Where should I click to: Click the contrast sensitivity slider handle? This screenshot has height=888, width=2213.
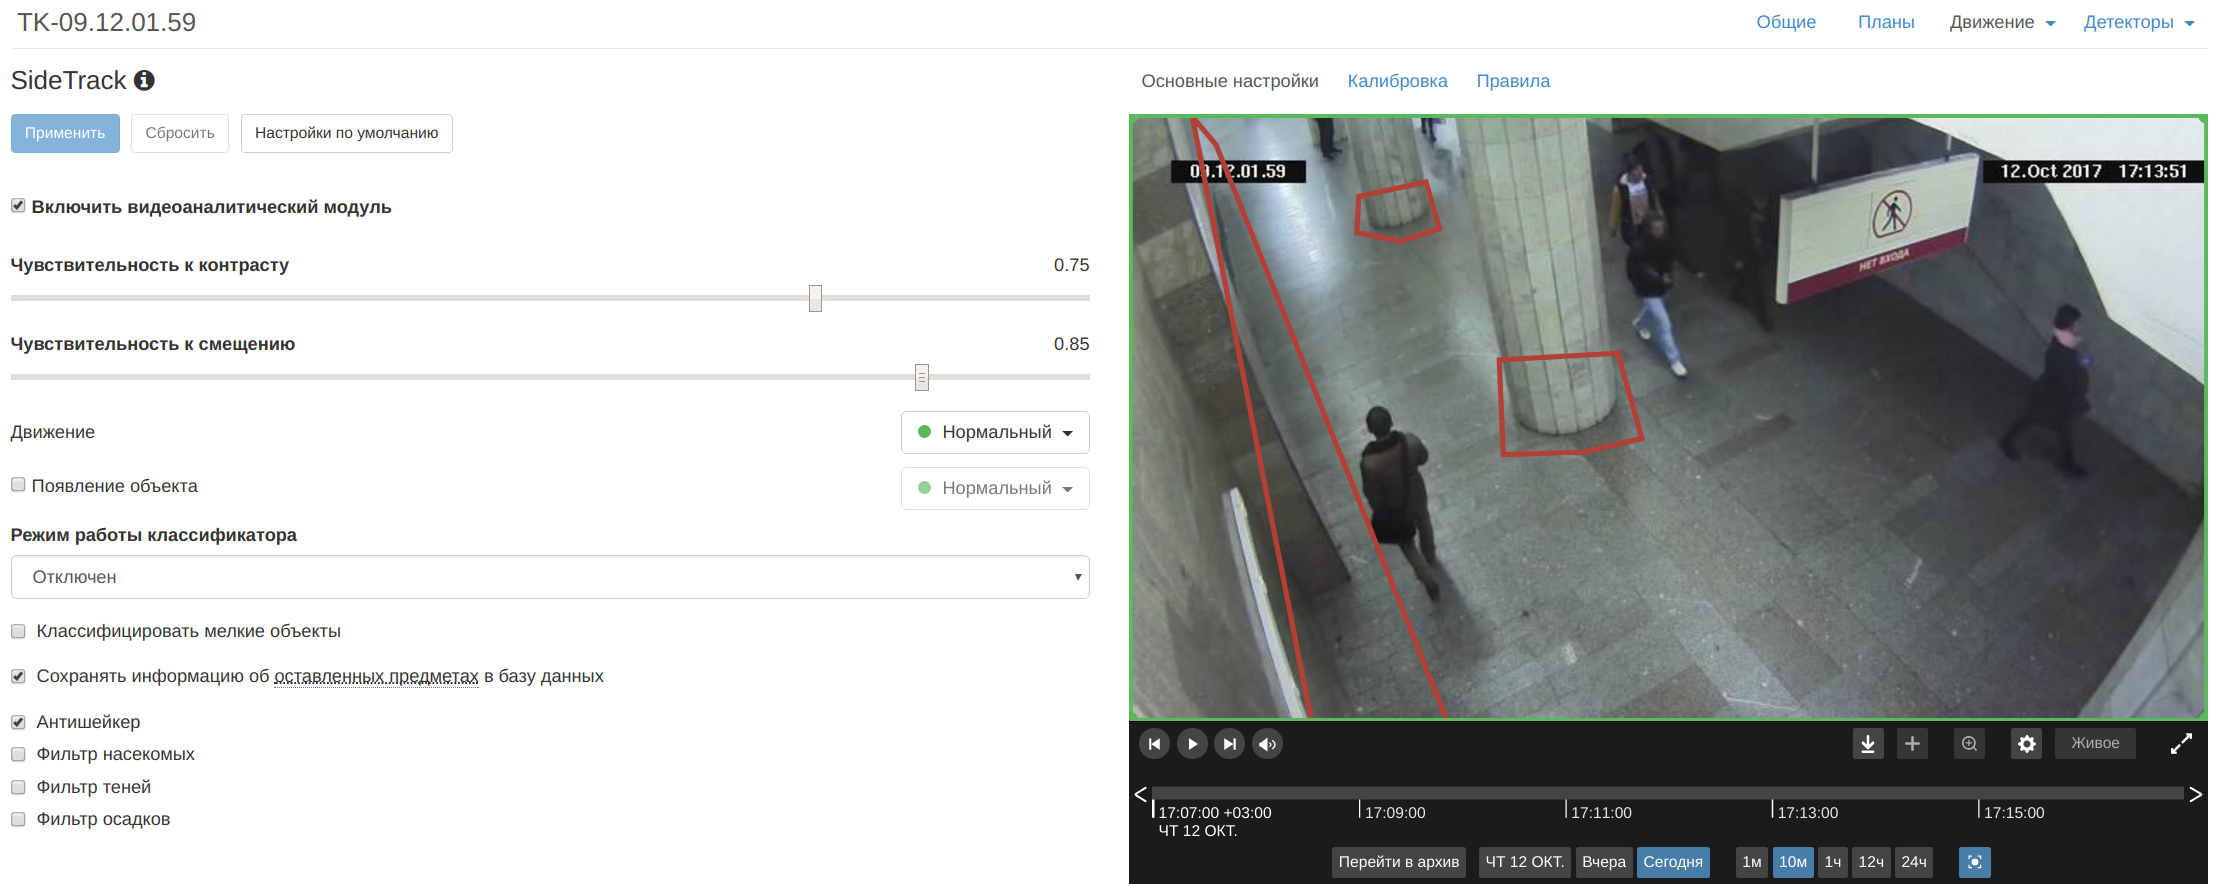815,298
